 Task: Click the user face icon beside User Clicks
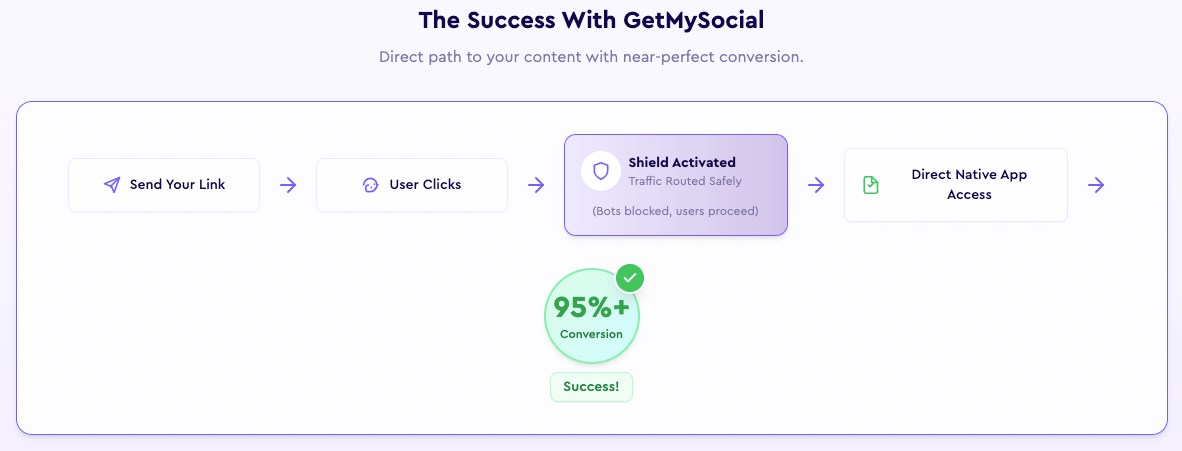tap(370, 185)
